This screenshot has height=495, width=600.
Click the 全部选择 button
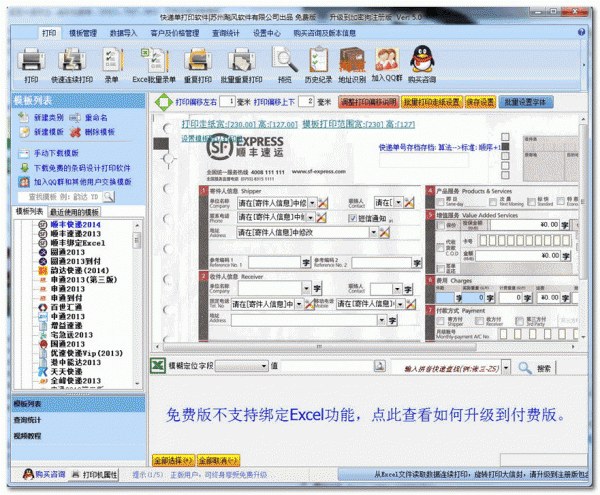click(x=173, y=460)
